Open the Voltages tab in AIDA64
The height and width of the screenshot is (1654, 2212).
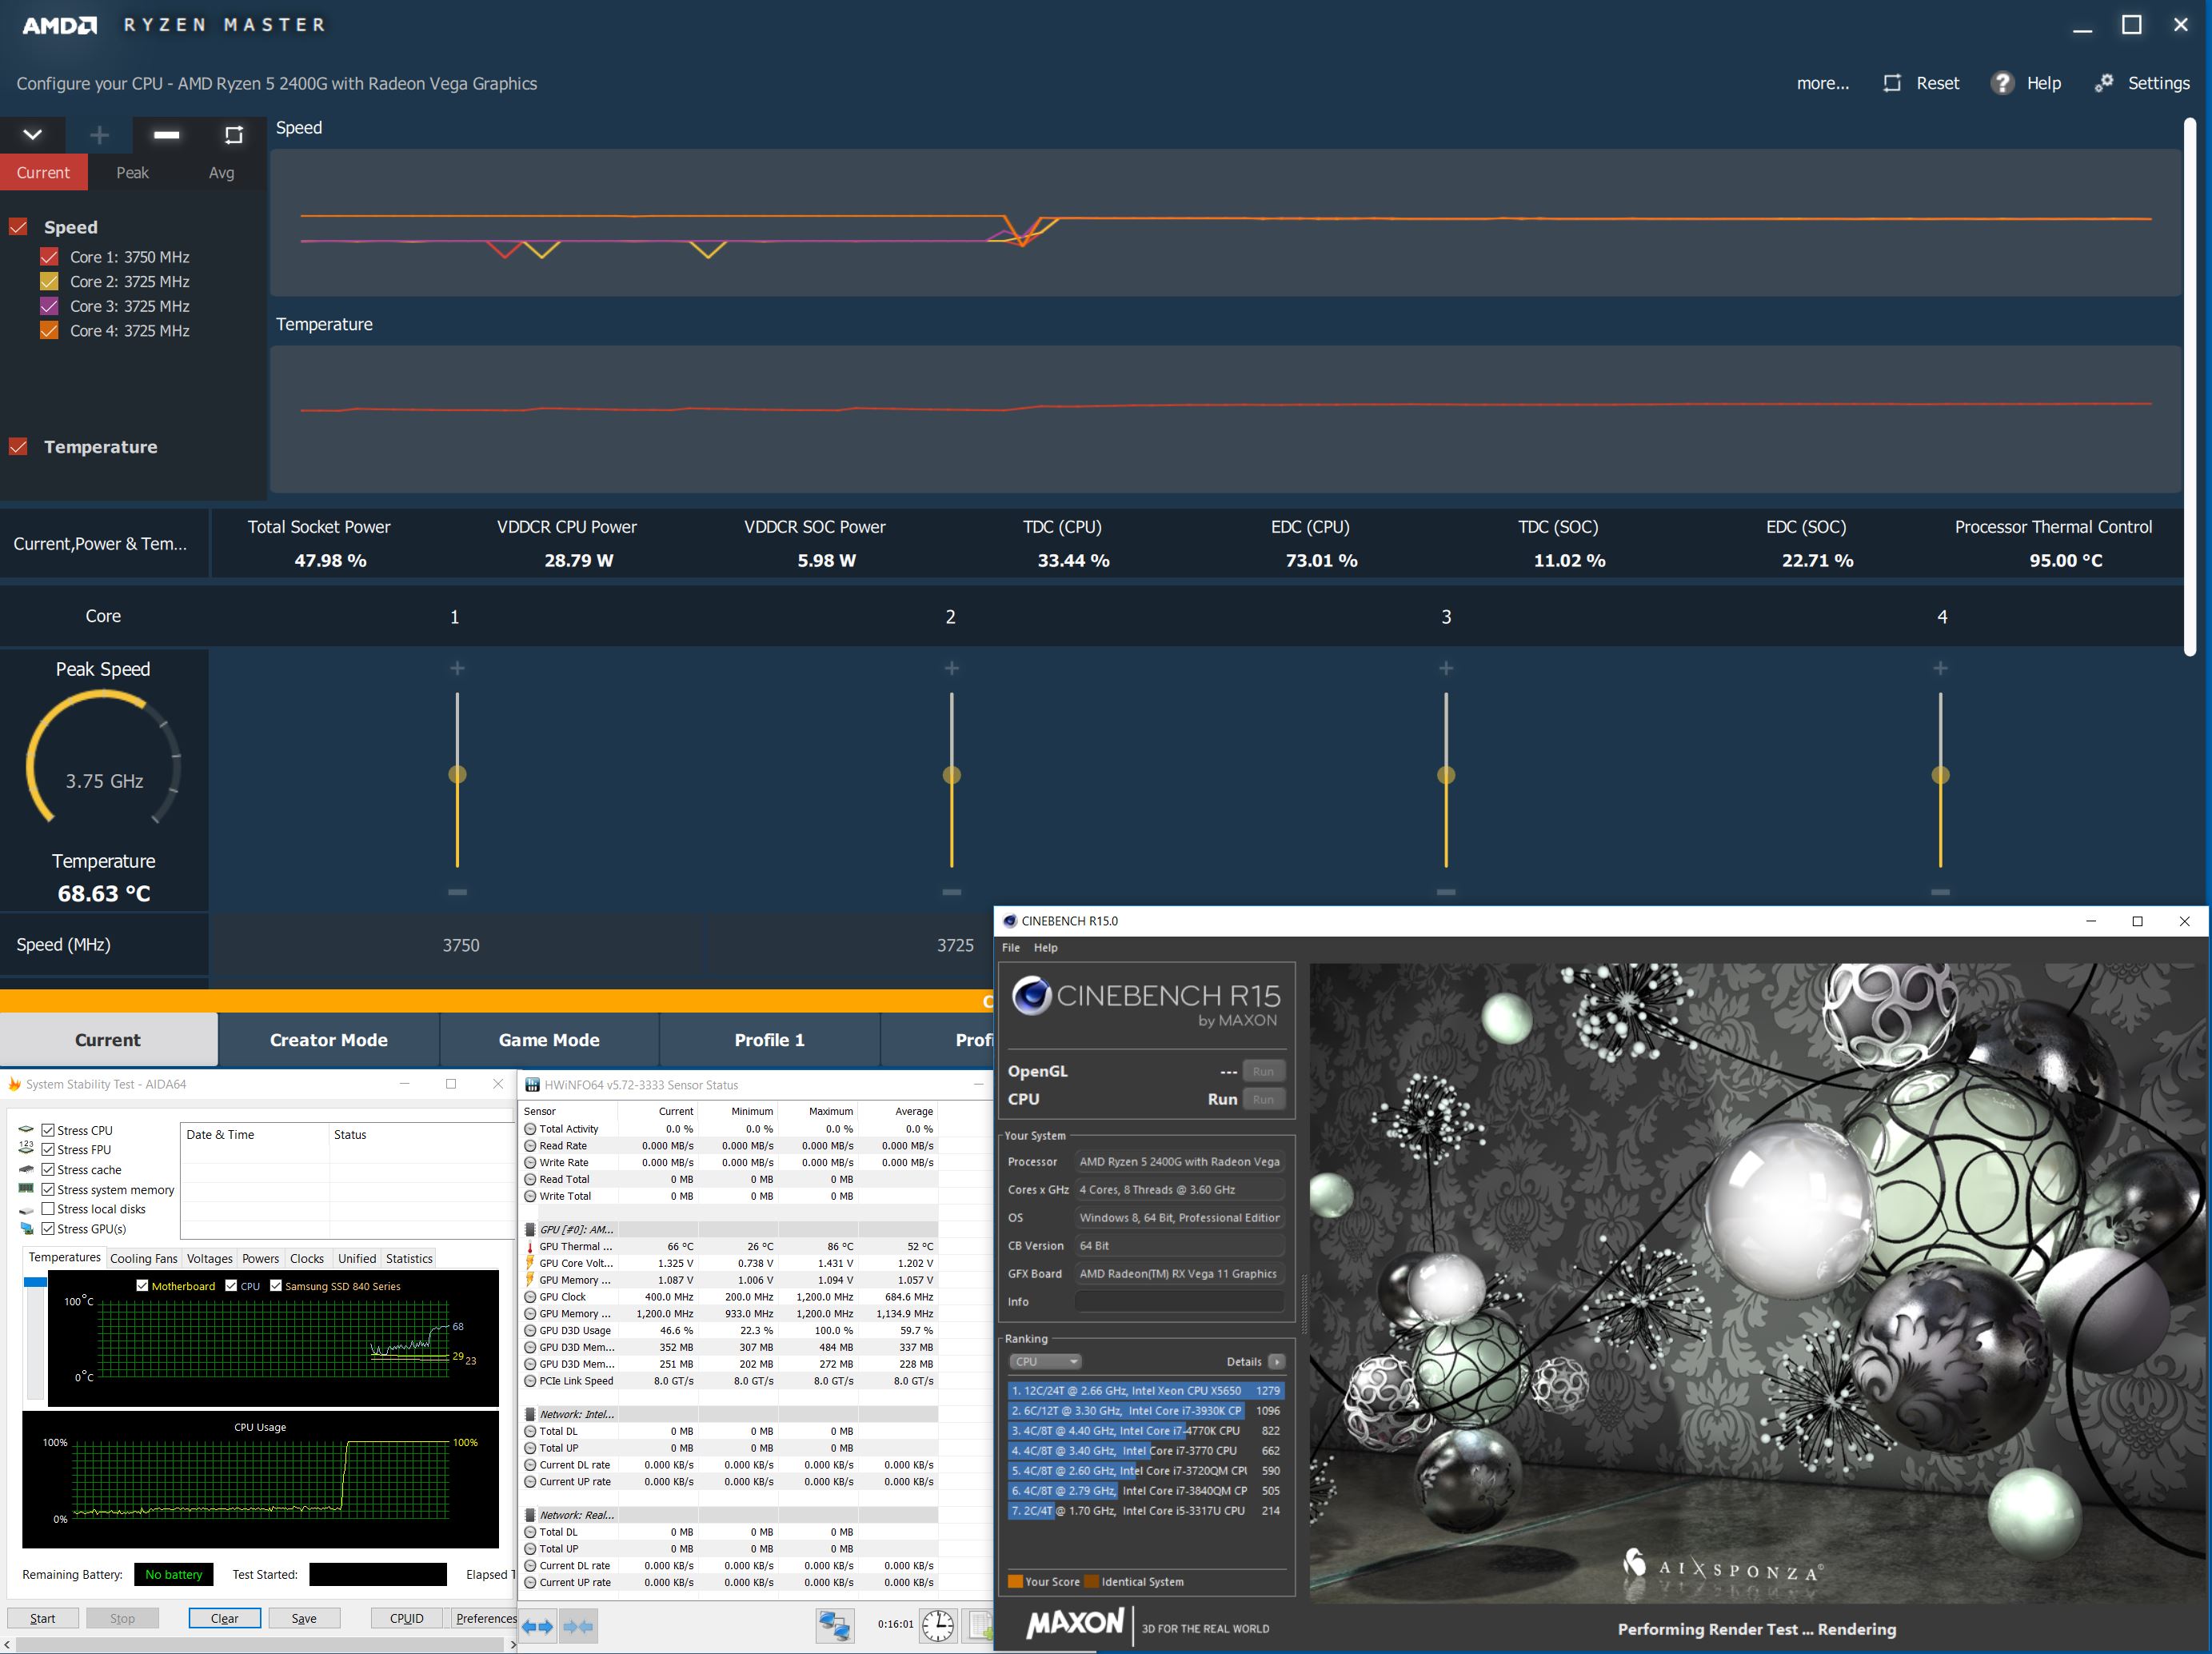point(209,1258)
